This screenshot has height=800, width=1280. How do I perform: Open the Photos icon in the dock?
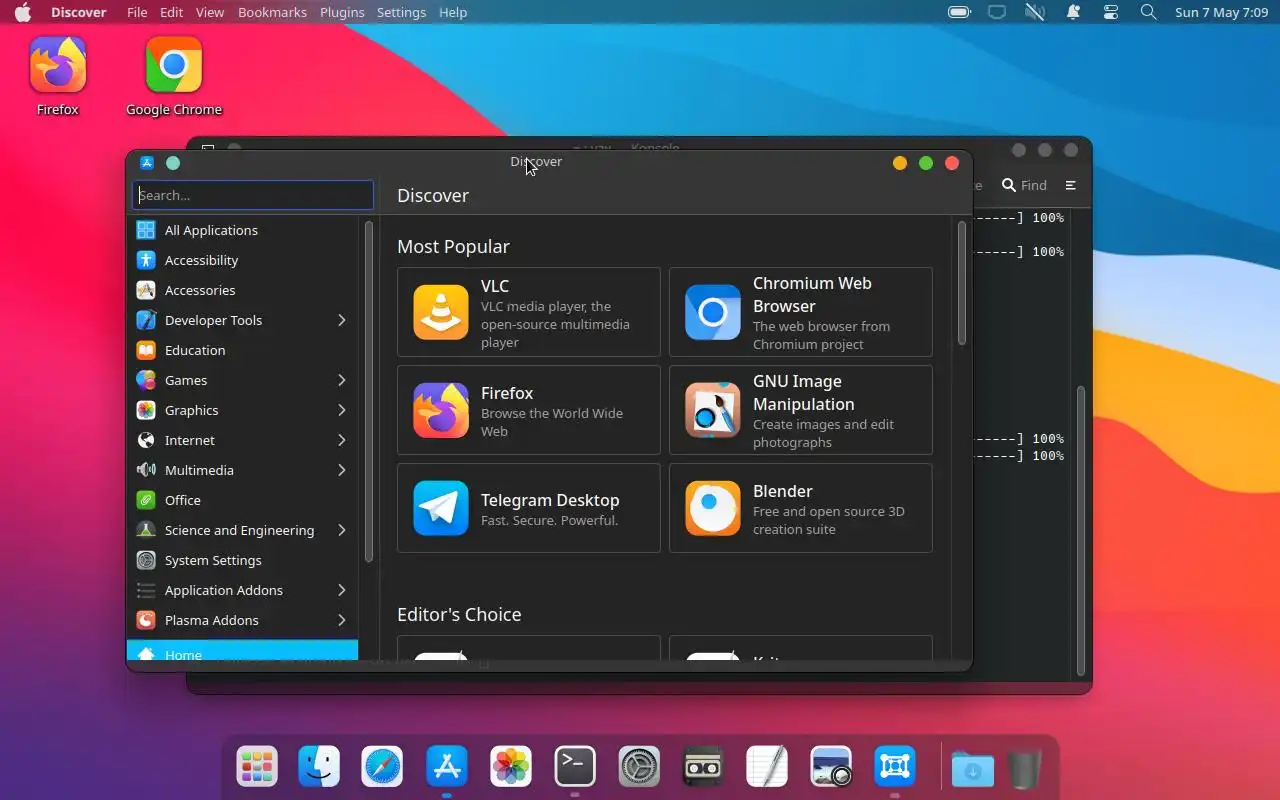(511, 767)
